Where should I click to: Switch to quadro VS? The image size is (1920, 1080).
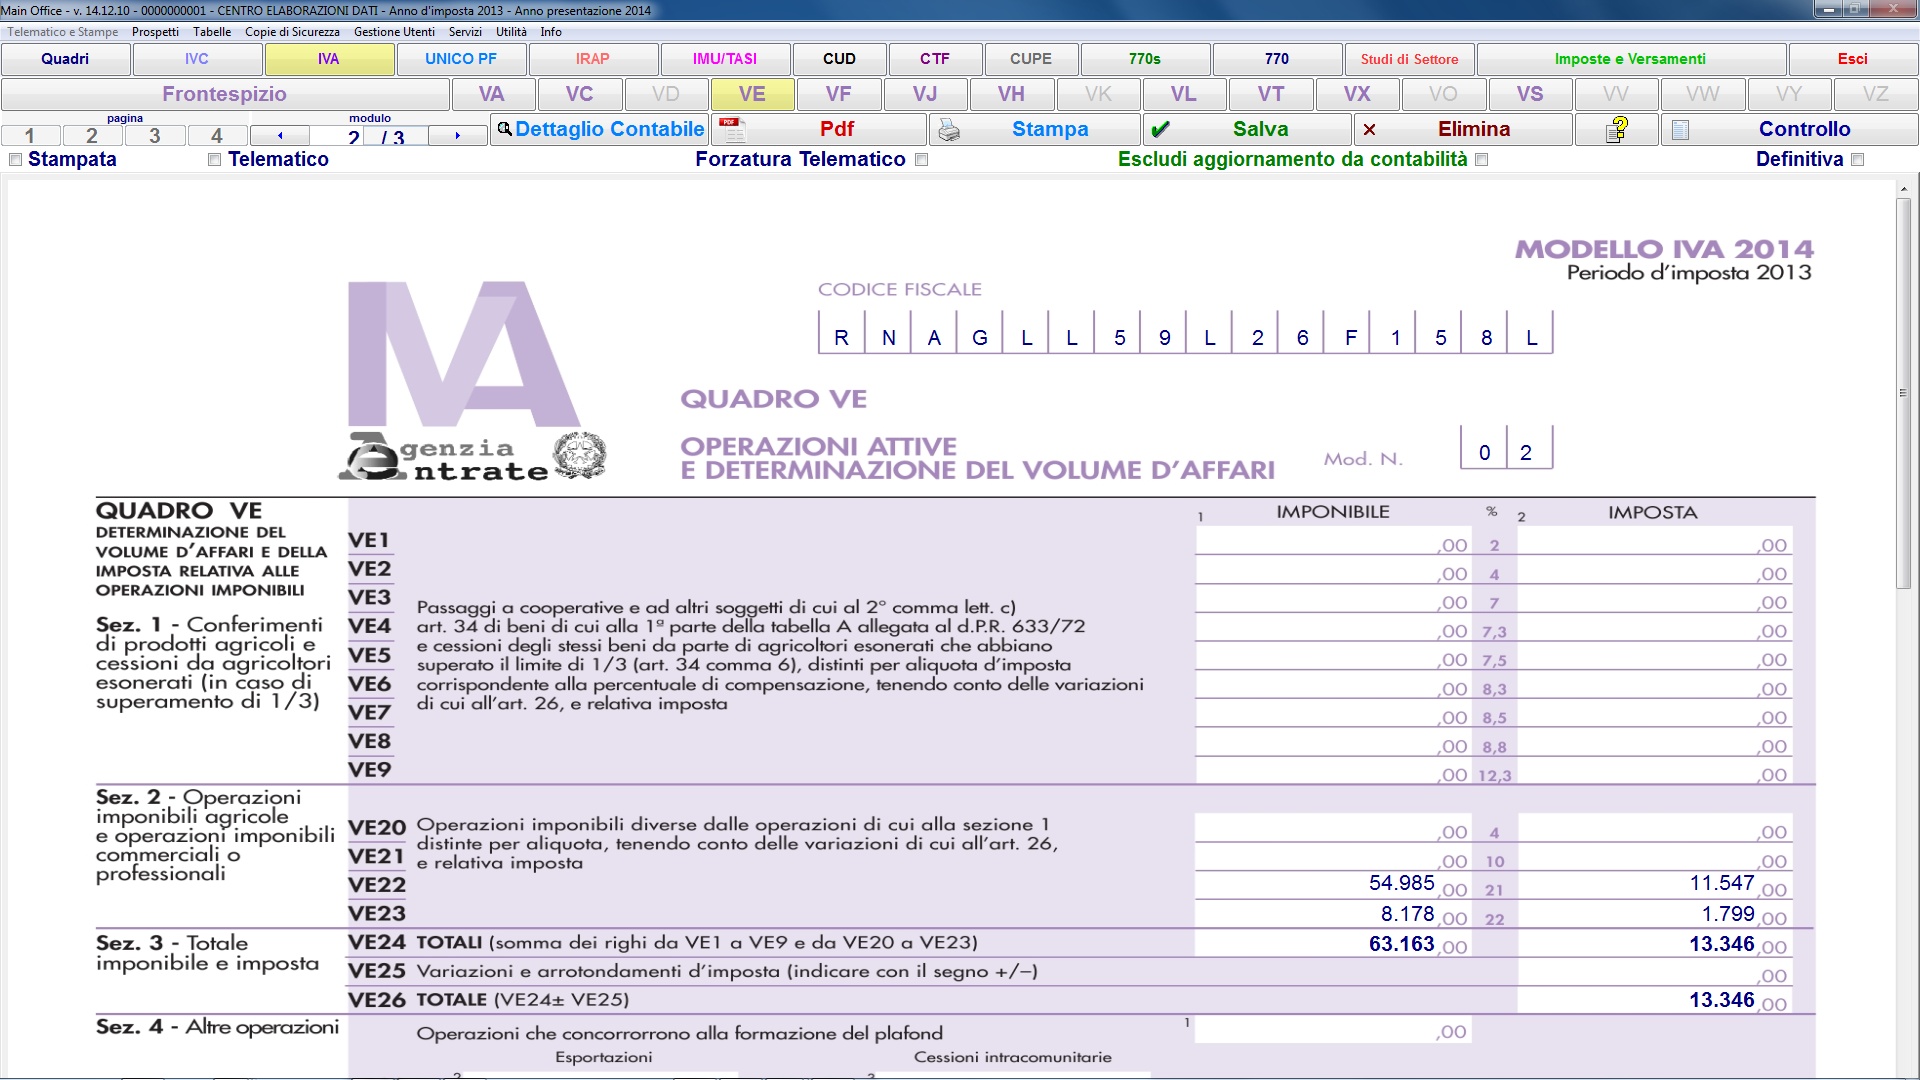pos(1530,94)
